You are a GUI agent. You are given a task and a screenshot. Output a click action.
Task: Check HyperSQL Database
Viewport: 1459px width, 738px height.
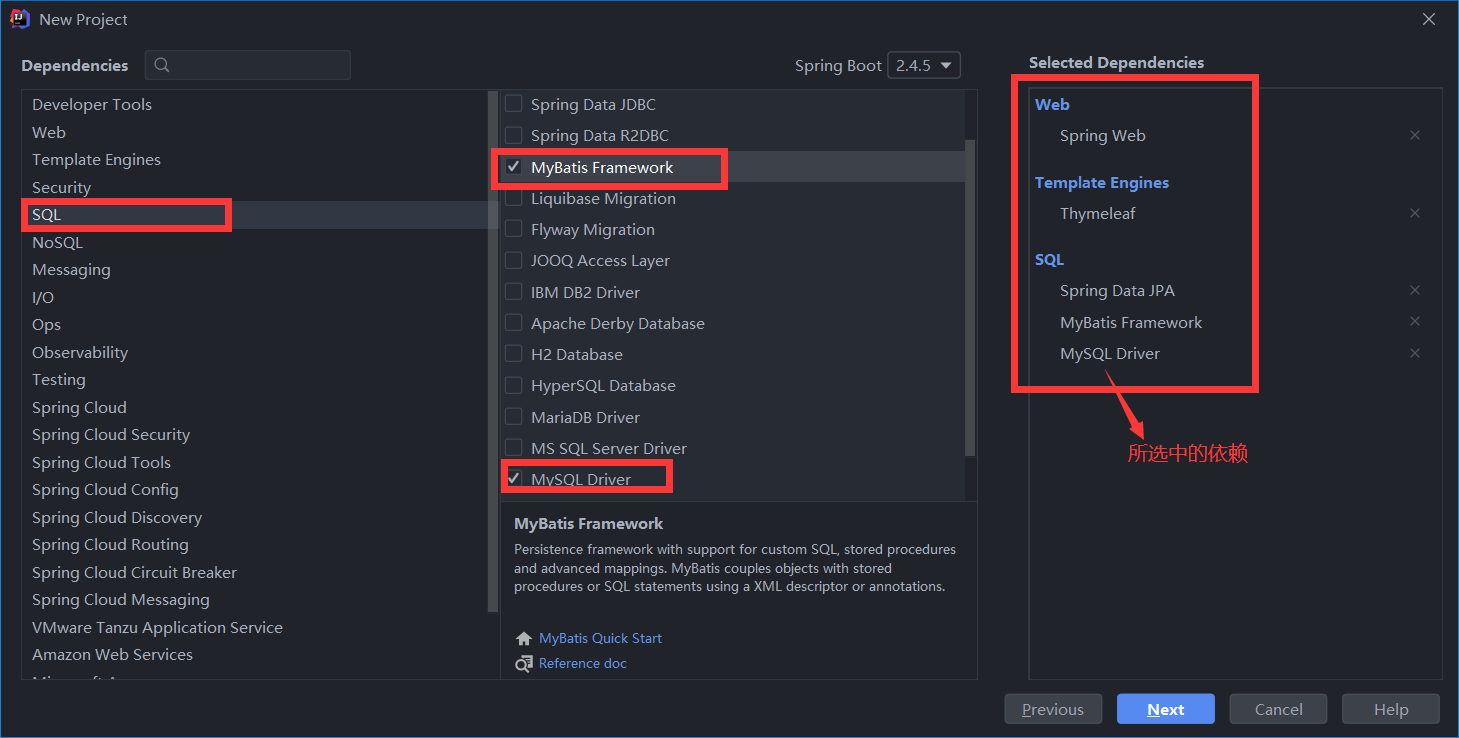(x=513, y=385)
